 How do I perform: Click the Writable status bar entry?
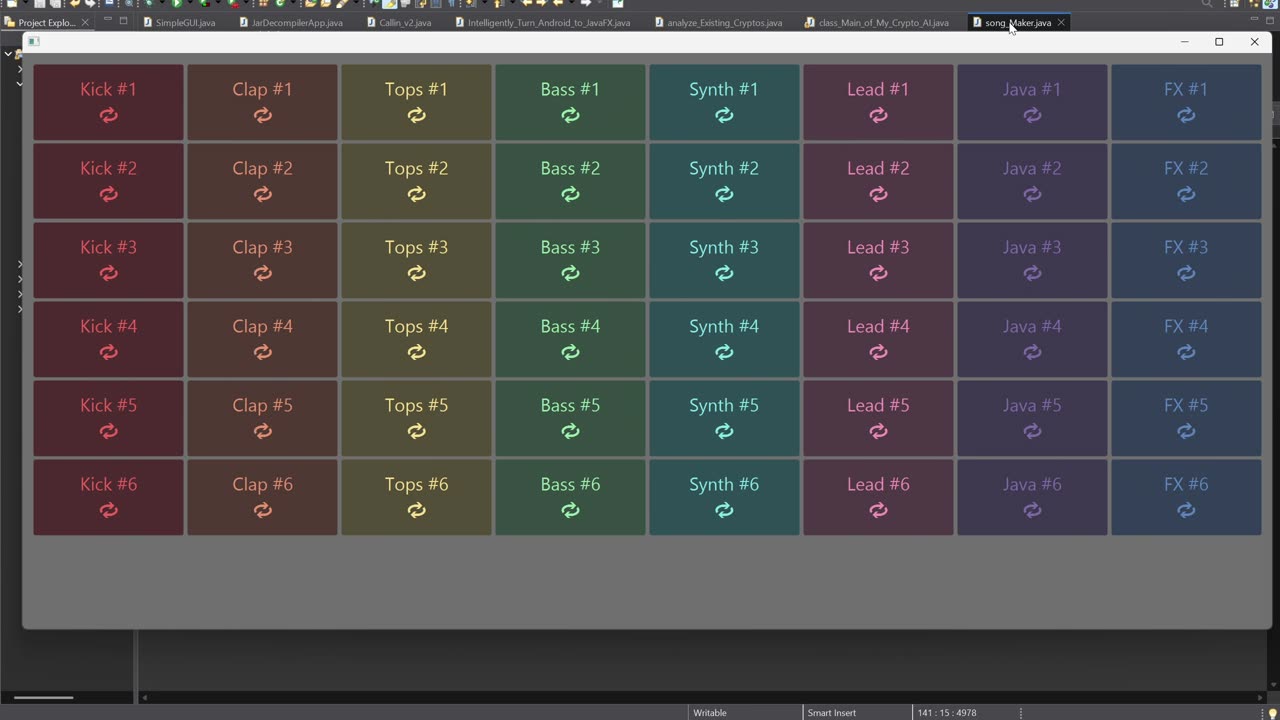pos(710,713)
